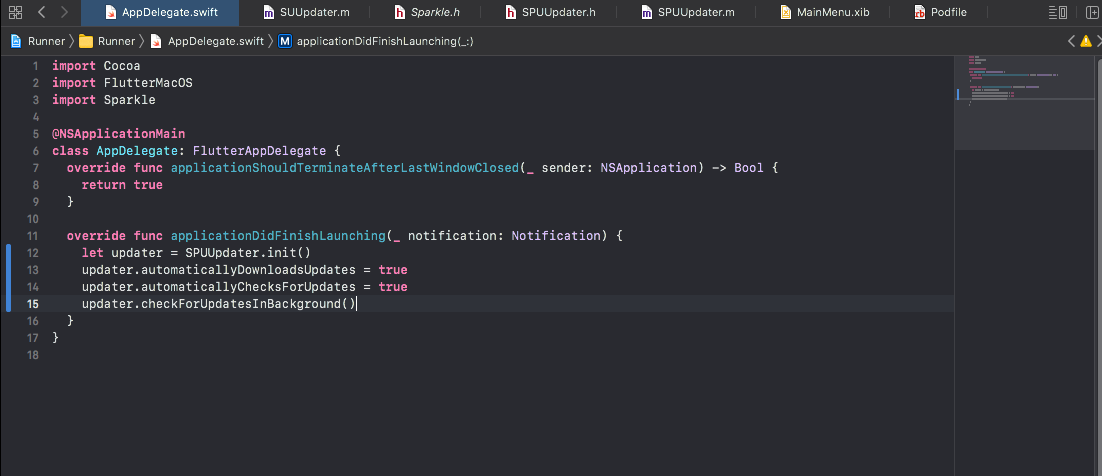Add a new editor pane
Viewport: 1102px width, 476px height.
tap(1093, 12)
